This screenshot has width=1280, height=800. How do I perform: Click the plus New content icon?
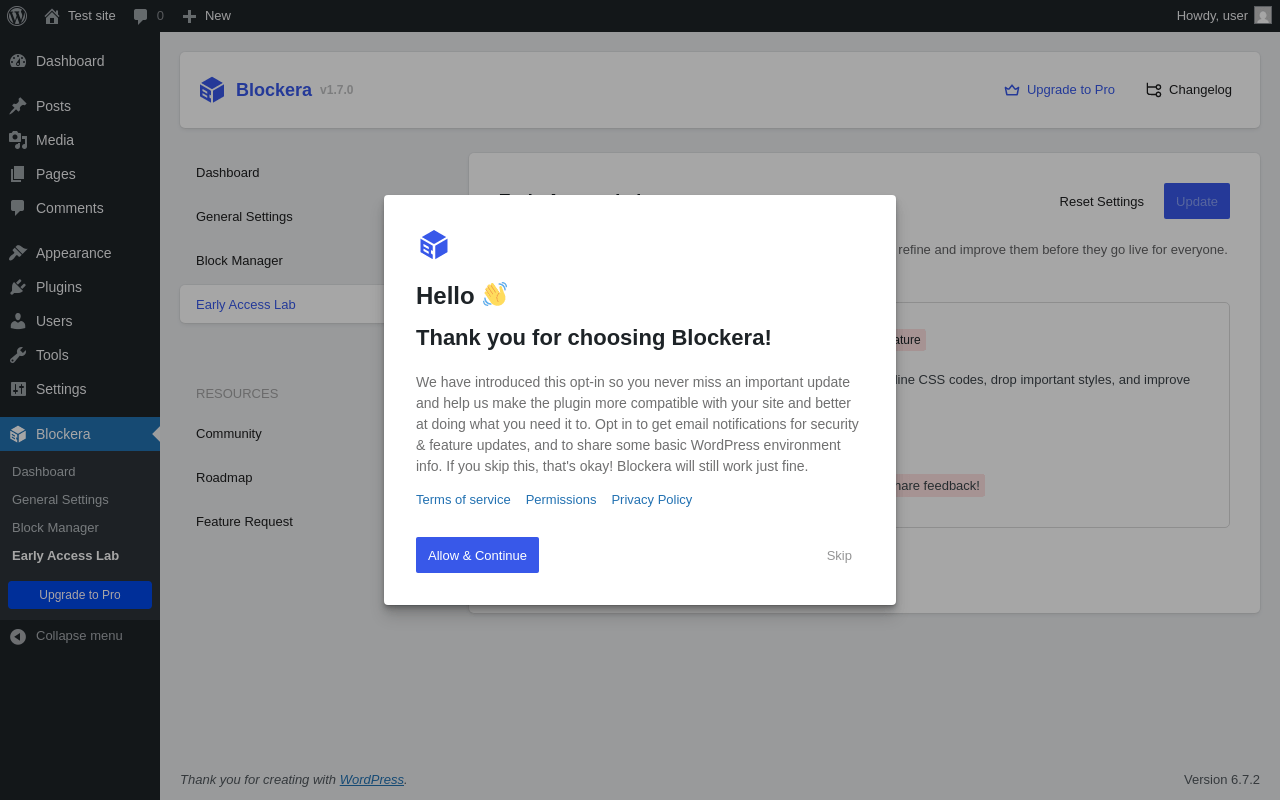tap(189, 16)
